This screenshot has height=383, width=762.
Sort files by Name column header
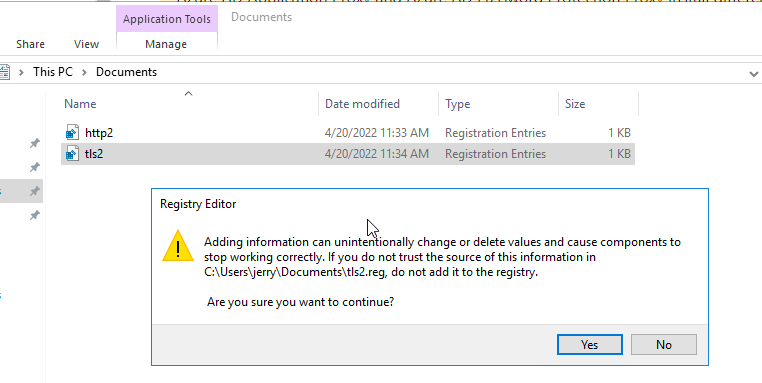[x=80, y=104]
